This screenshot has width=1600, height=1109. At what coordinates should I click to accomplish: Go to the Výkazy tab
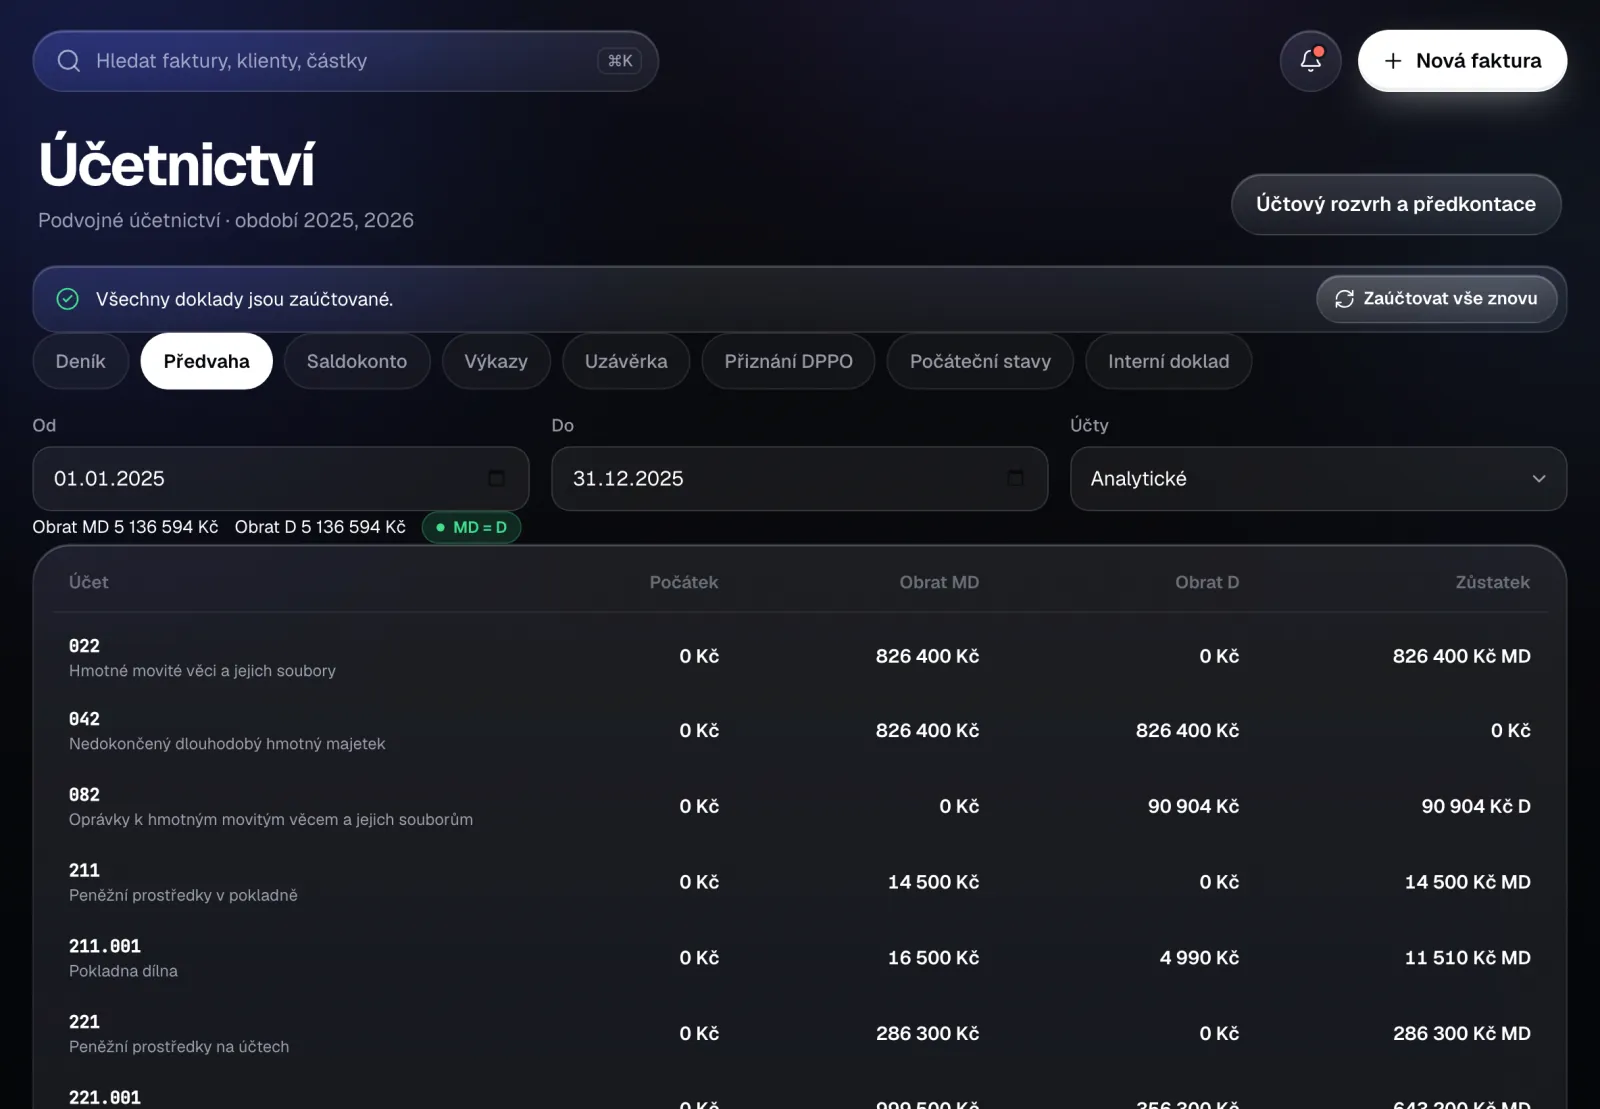point(496,361)
